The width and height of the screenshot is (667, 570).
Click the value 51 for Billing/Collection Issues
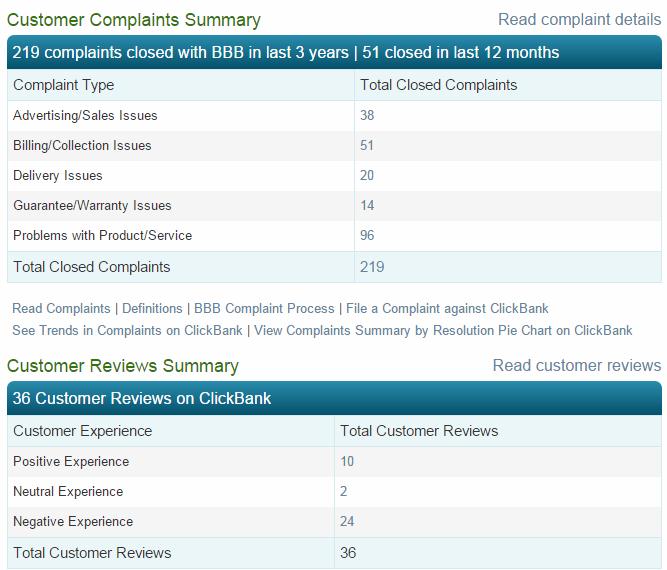pyautogui.click(x=367, y=145)
